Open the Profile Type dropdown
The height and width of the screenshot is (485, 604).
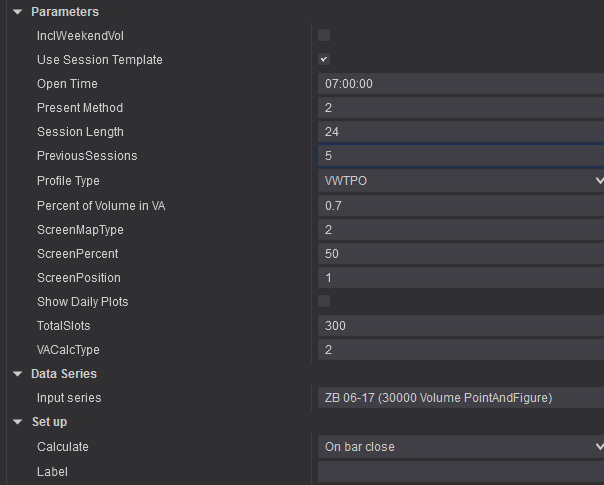461,181
